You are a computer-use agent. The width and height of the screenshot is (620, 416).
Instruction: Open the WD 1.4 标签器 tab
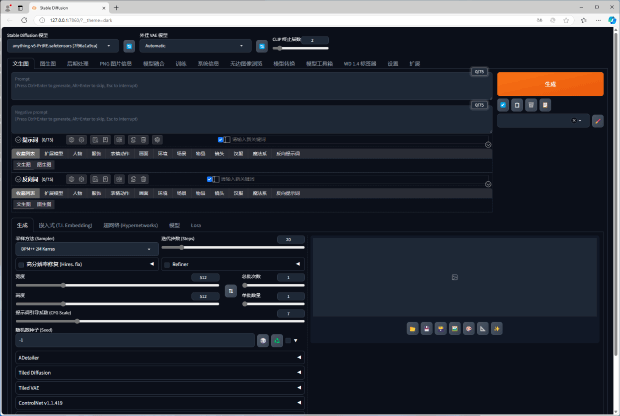coord(360,64)
